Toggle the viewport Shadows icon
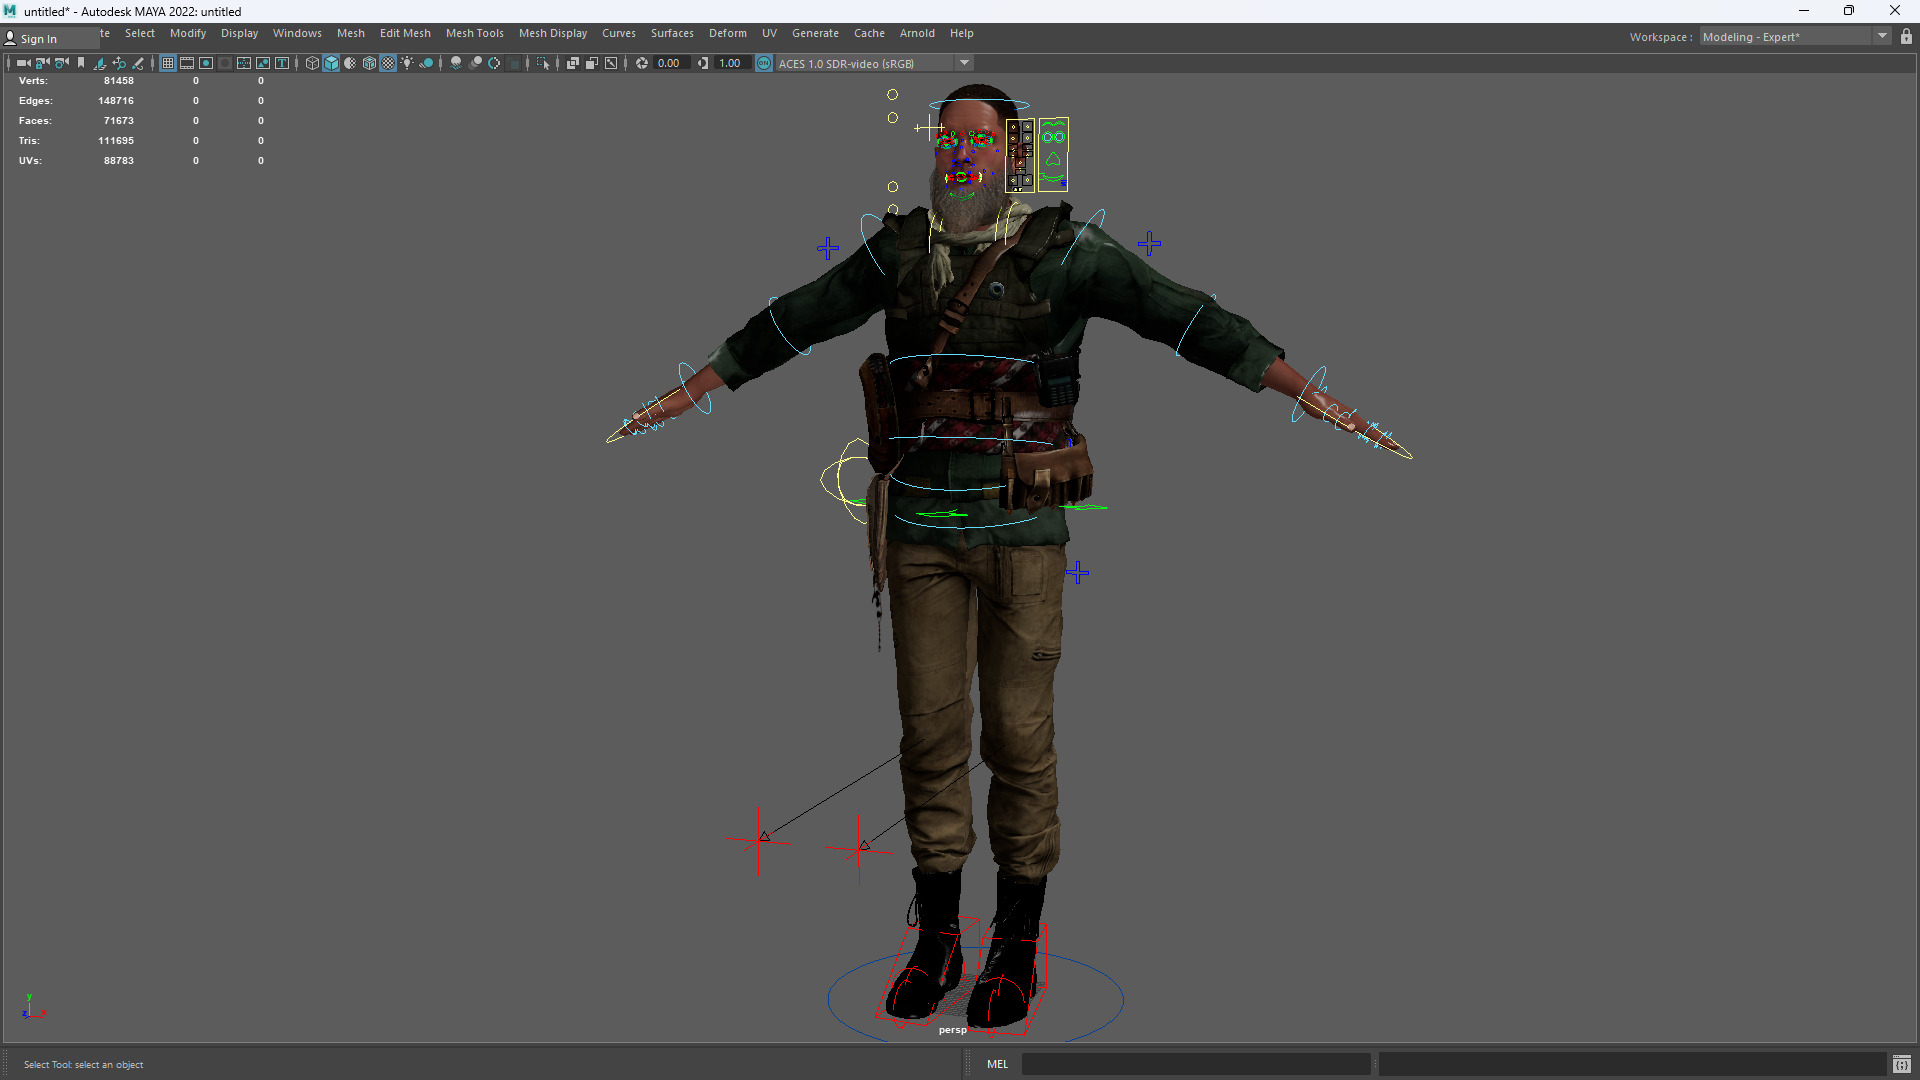 click(426, 63)
